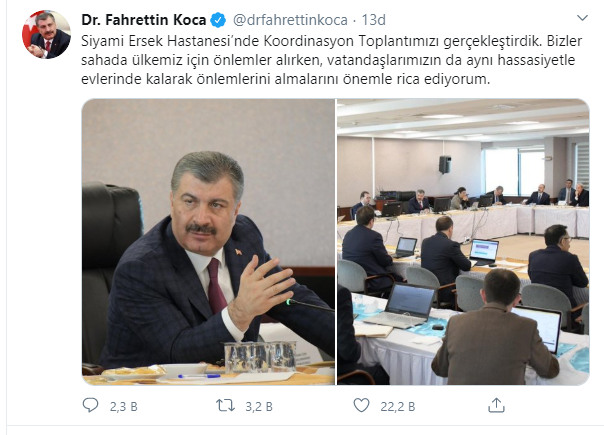Open the Dr. Fahrettin Koca display name link
This screenshot has height=435, width=604.
point(144,20)
